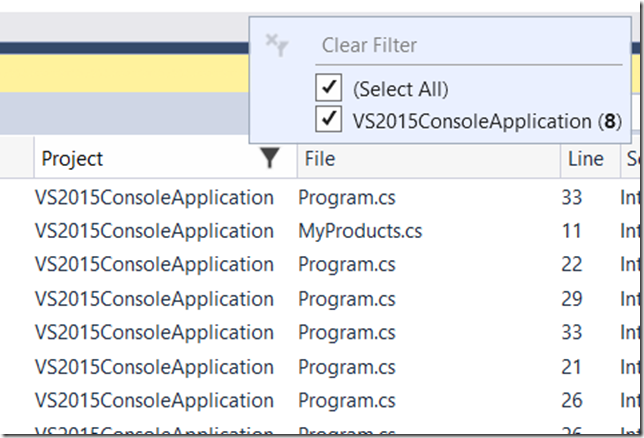Toggle the (Select All) checkbox
Screen dimensions: 644x438
point(329,89)
